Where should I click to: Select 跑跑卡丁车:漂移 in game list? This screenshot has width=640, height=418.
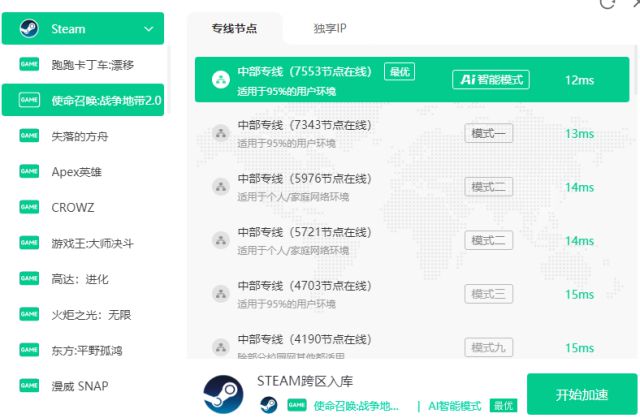[83, 64]
